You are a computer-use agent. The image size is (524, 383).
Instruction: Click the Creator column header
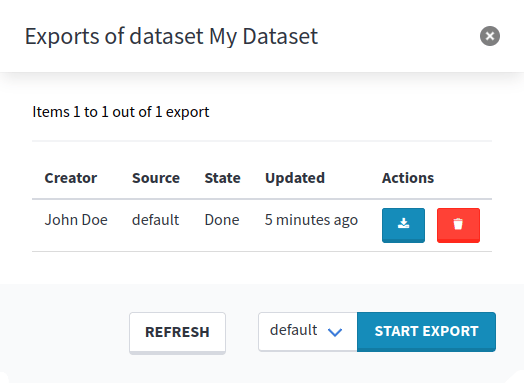pos(71,178)
